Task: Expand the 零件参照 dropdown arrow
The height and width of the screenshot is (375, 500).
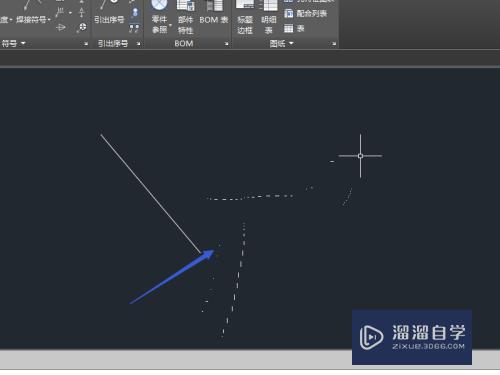Action: point(171,25)
